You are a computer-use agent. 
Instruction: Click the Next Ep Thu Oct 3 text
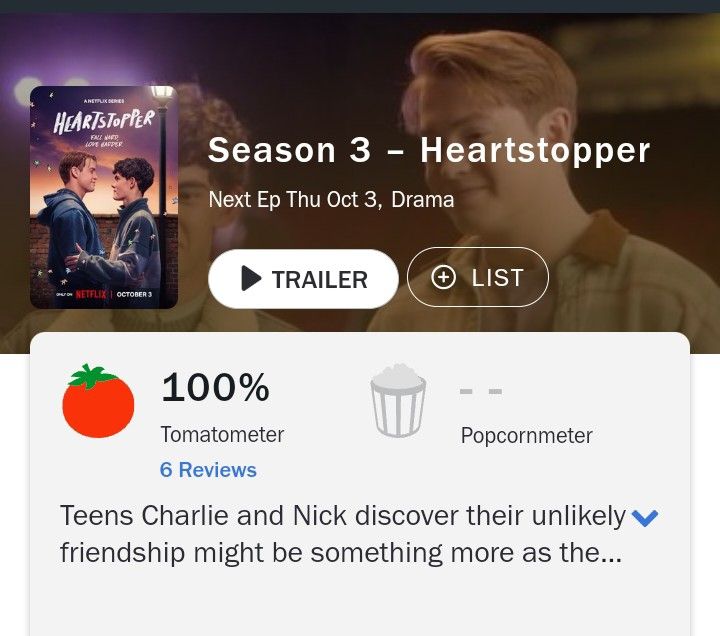[x=295, y=200]
